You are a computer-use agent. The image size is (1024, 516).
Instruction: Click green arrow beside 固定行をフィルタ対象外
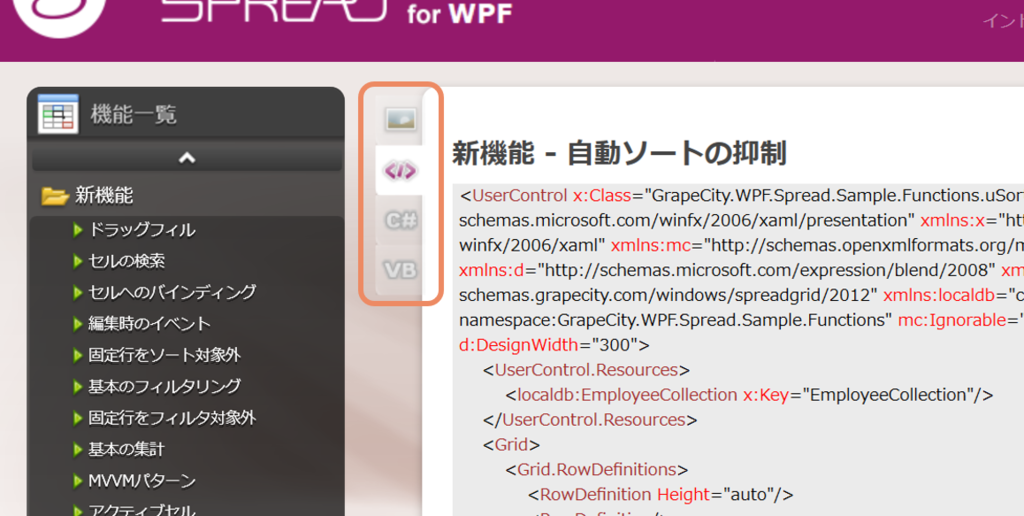pos(78,418)
